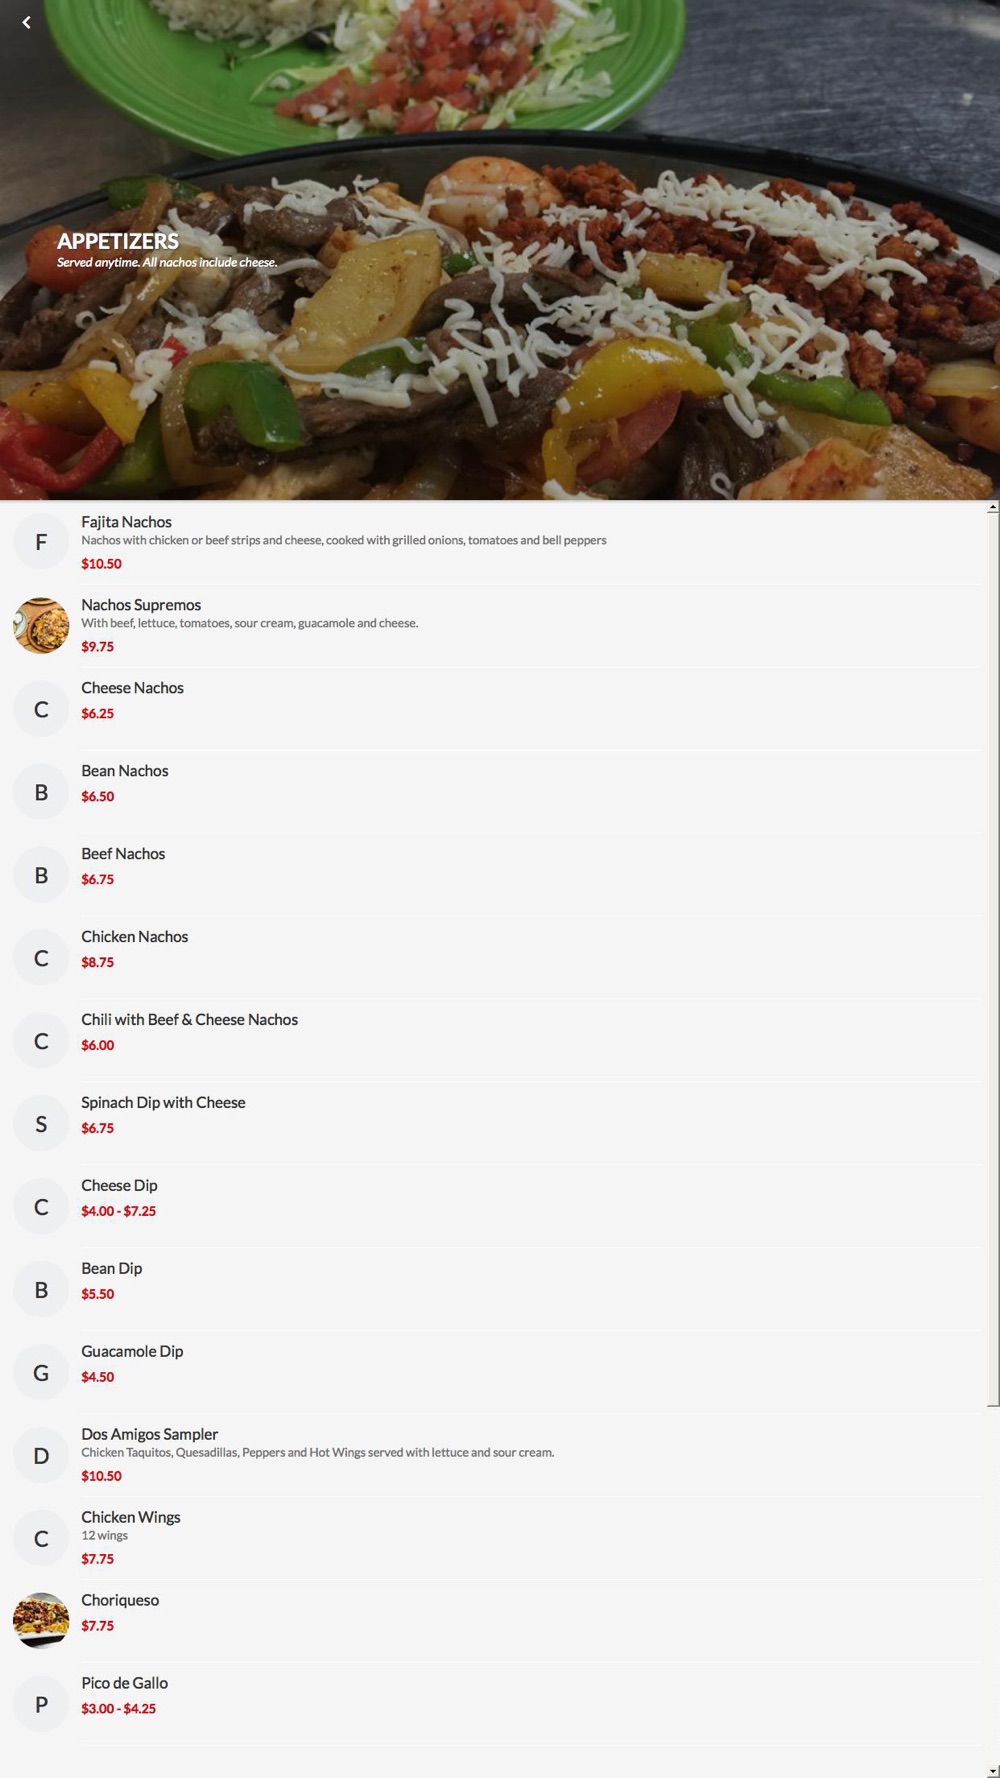
Task: Open the Nachos Supremos photo thumbnail
Action: pyautogui.click(x=41, y=625)
